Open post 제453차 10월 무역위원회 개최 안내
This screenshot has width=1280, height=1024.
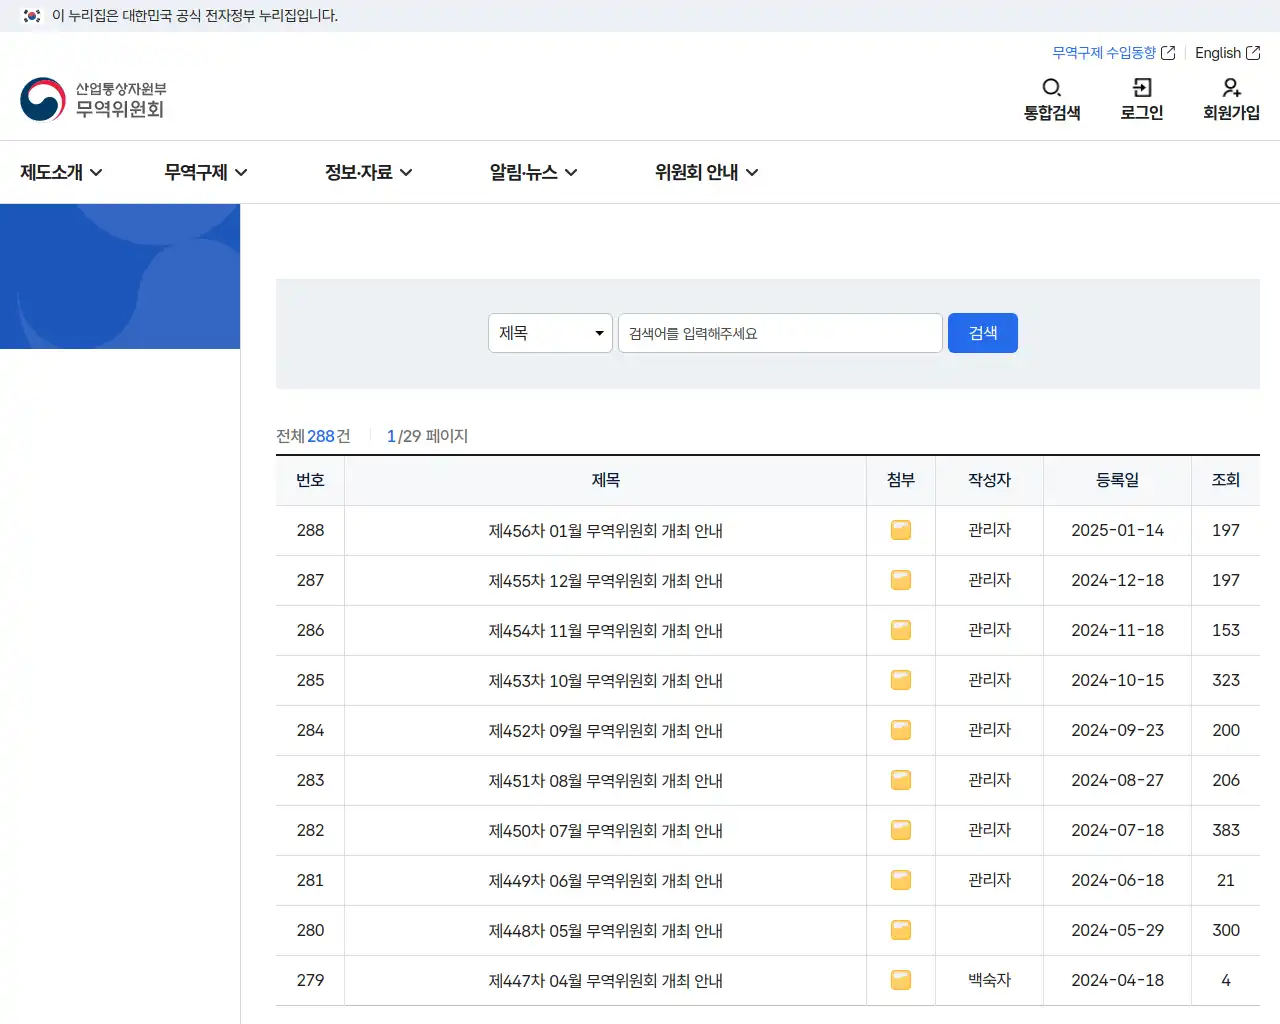(x=606, y=680)
